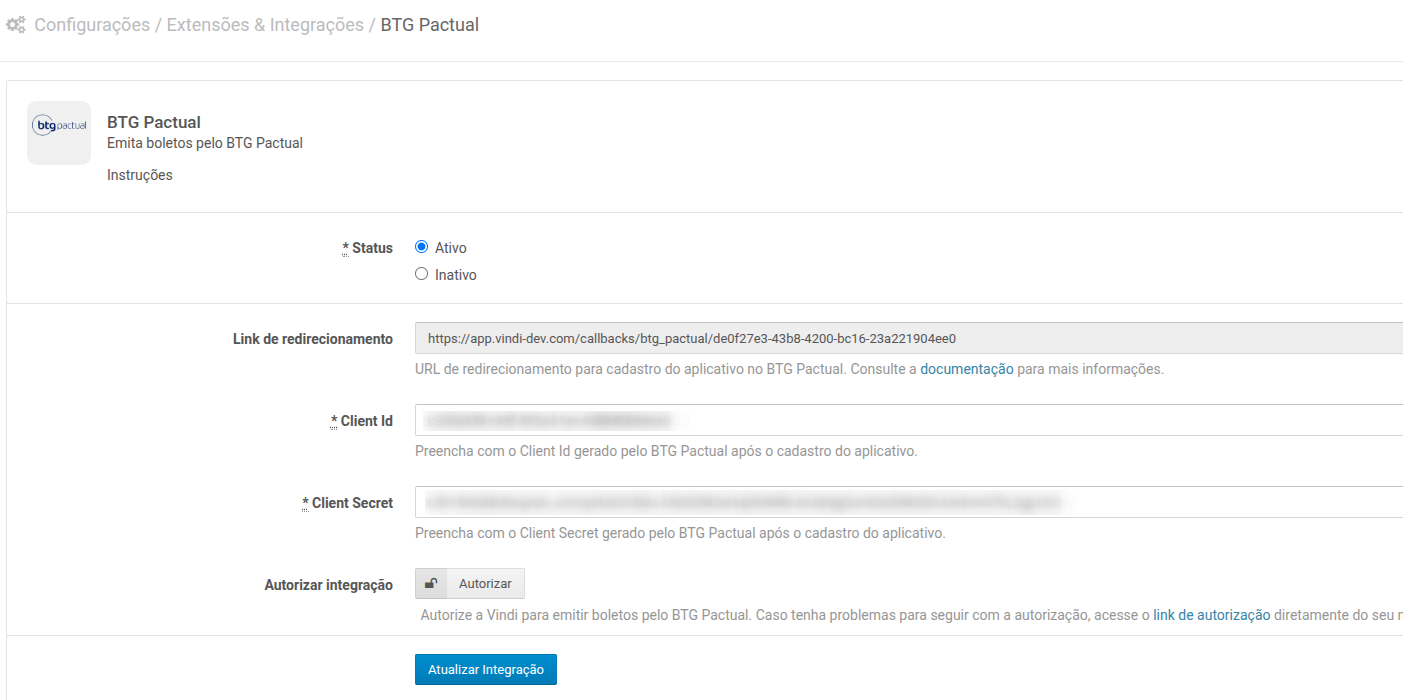This screenshot has height=700, width=1403.
Task: Click the current BTG Pactual breadcrumb item
Action: pyautogui.click(x=429, y=25)
